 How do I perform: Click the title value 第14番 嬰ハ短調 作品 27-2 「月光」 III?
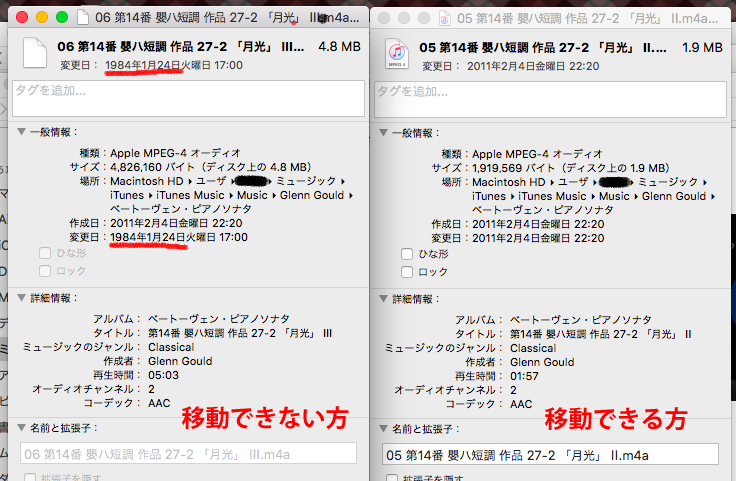240,333
